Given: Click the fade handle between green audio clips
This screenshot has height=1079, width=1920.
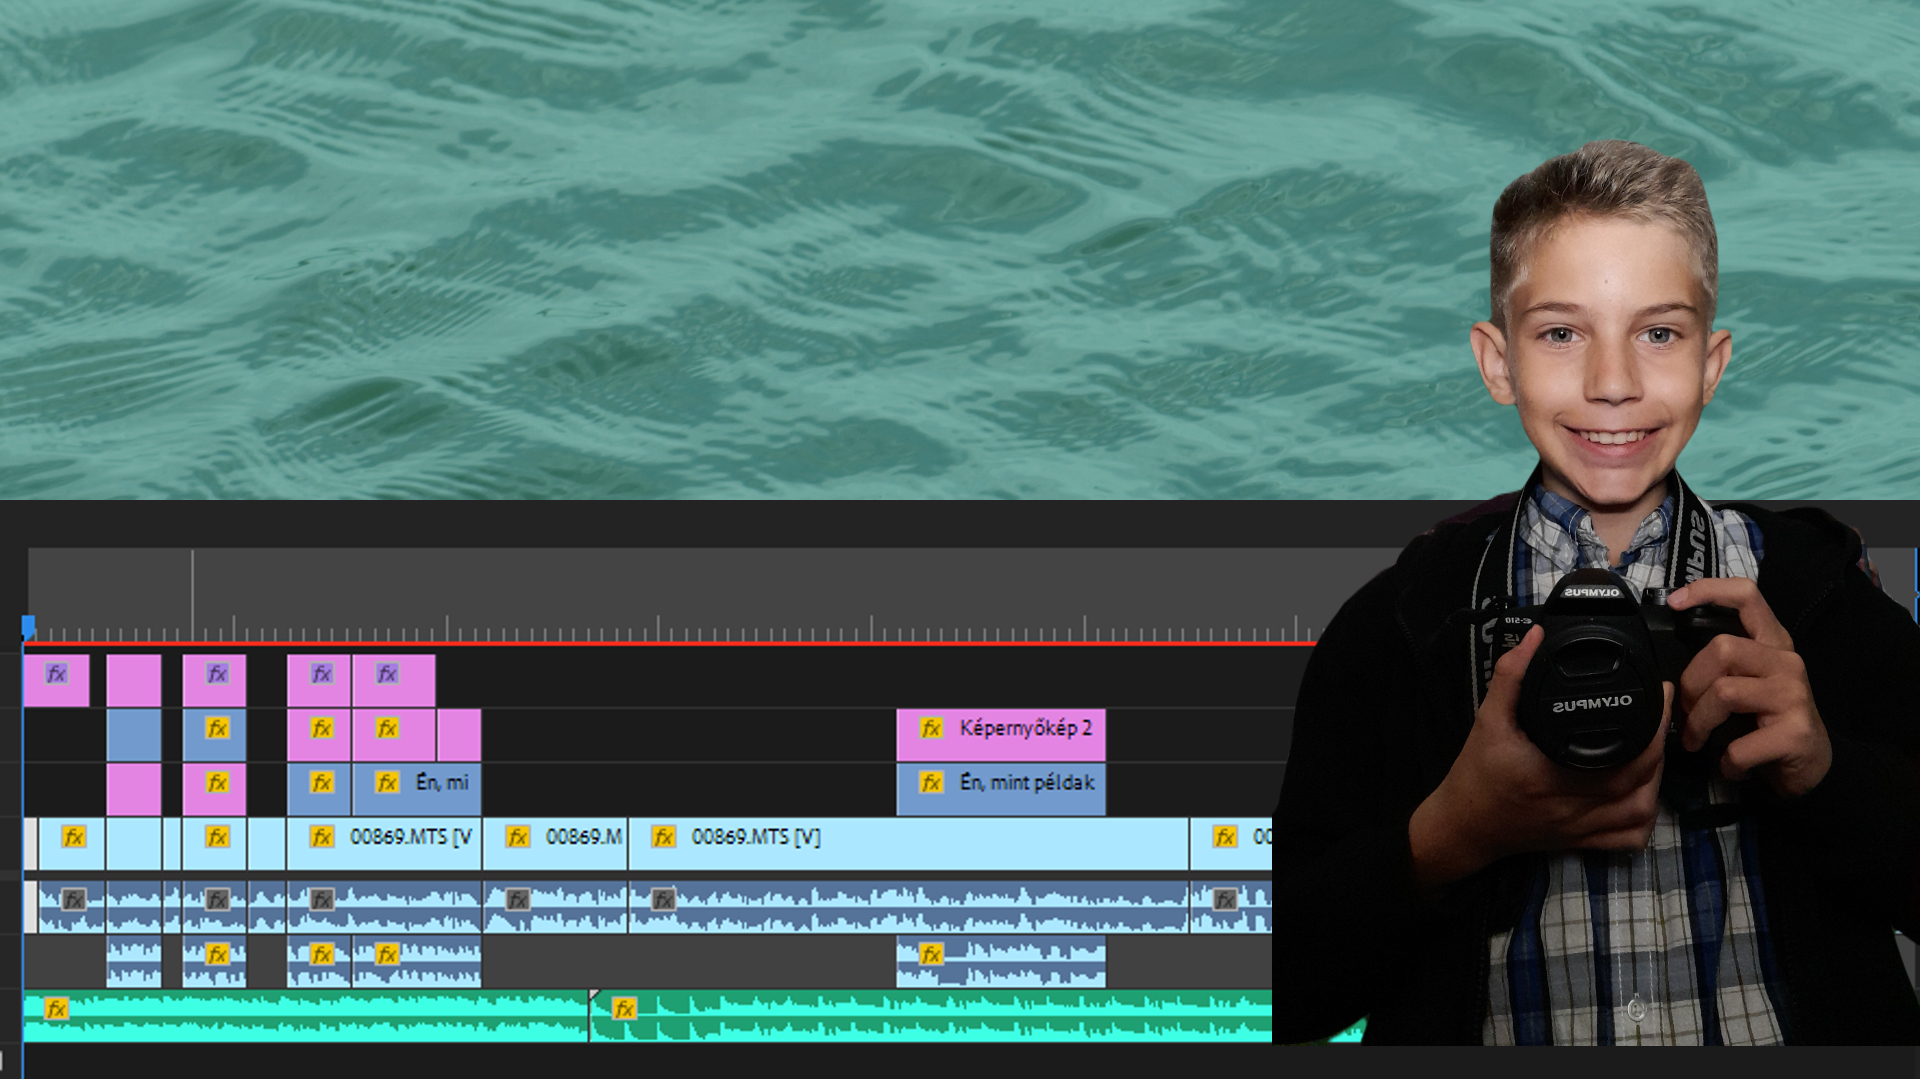Looking at the screenshot, I should click(x=594, y=995).
